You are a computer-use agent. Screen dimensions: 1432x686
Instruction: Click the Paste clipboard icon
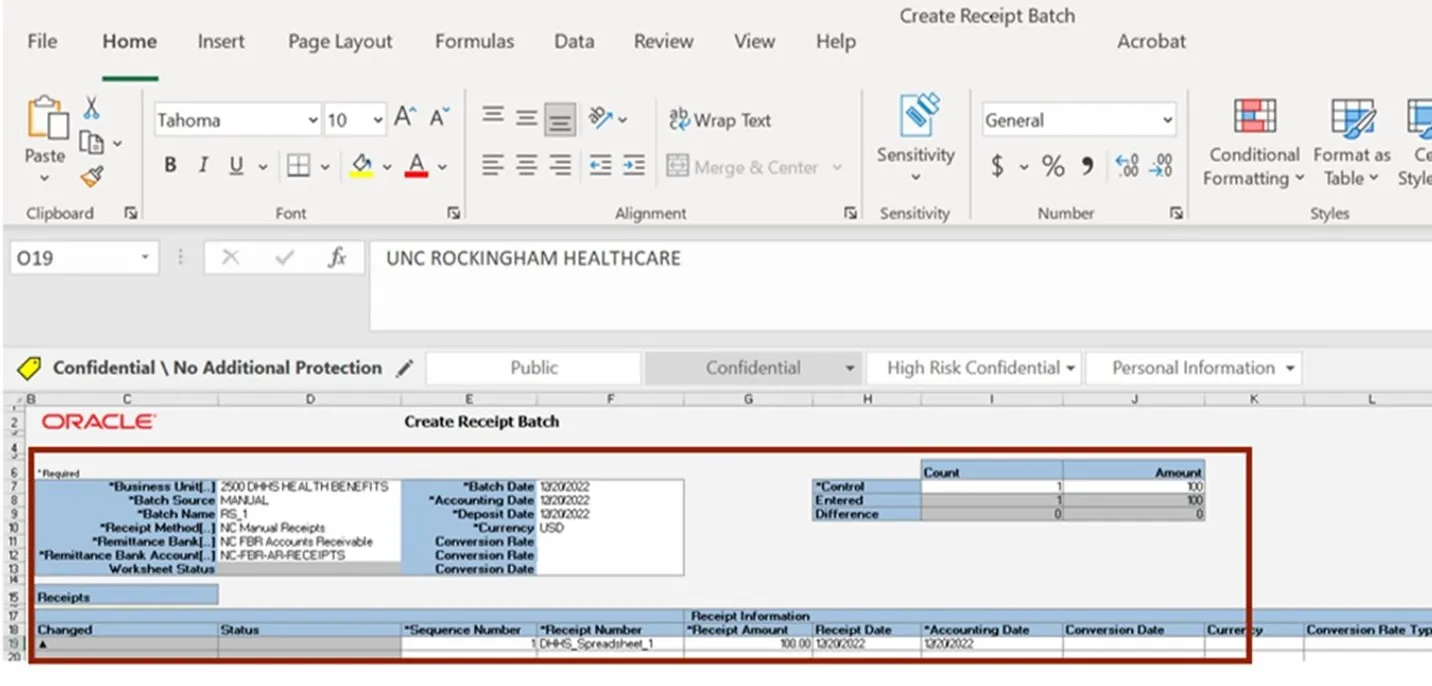click(x=46, y=119)
